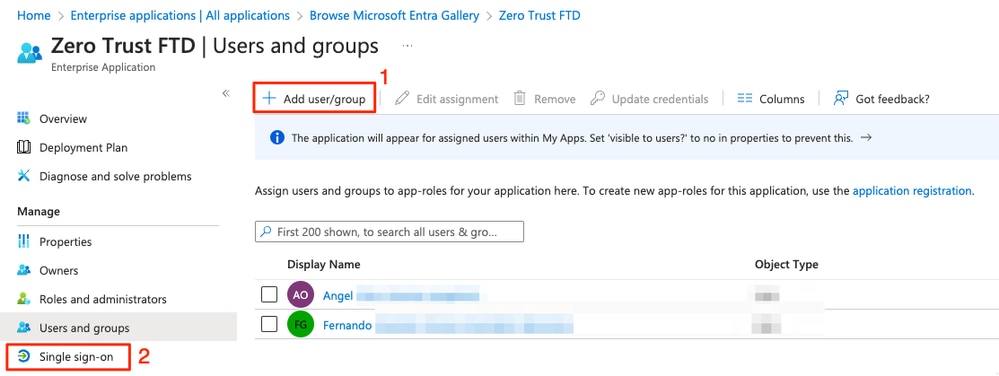Click the FG avatar for Fernando
Image resolution: width=999 pixels, height=376 pixels.
[x=301, y=325]
